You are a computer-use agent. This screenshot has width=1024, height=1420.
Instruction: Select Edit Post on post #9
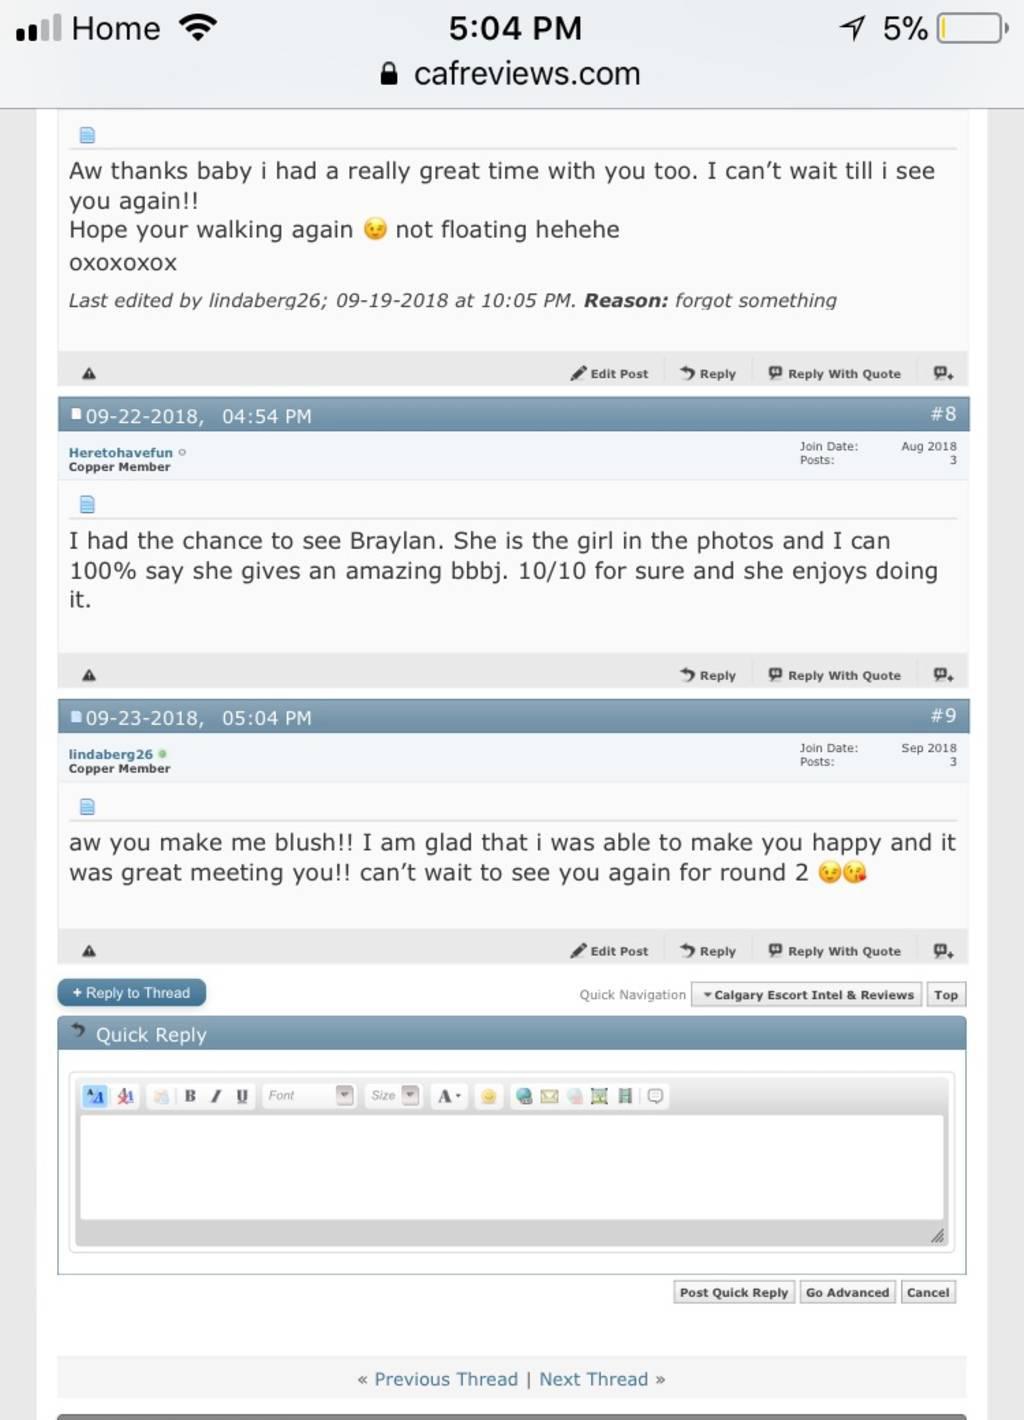(x=609, y=951)
